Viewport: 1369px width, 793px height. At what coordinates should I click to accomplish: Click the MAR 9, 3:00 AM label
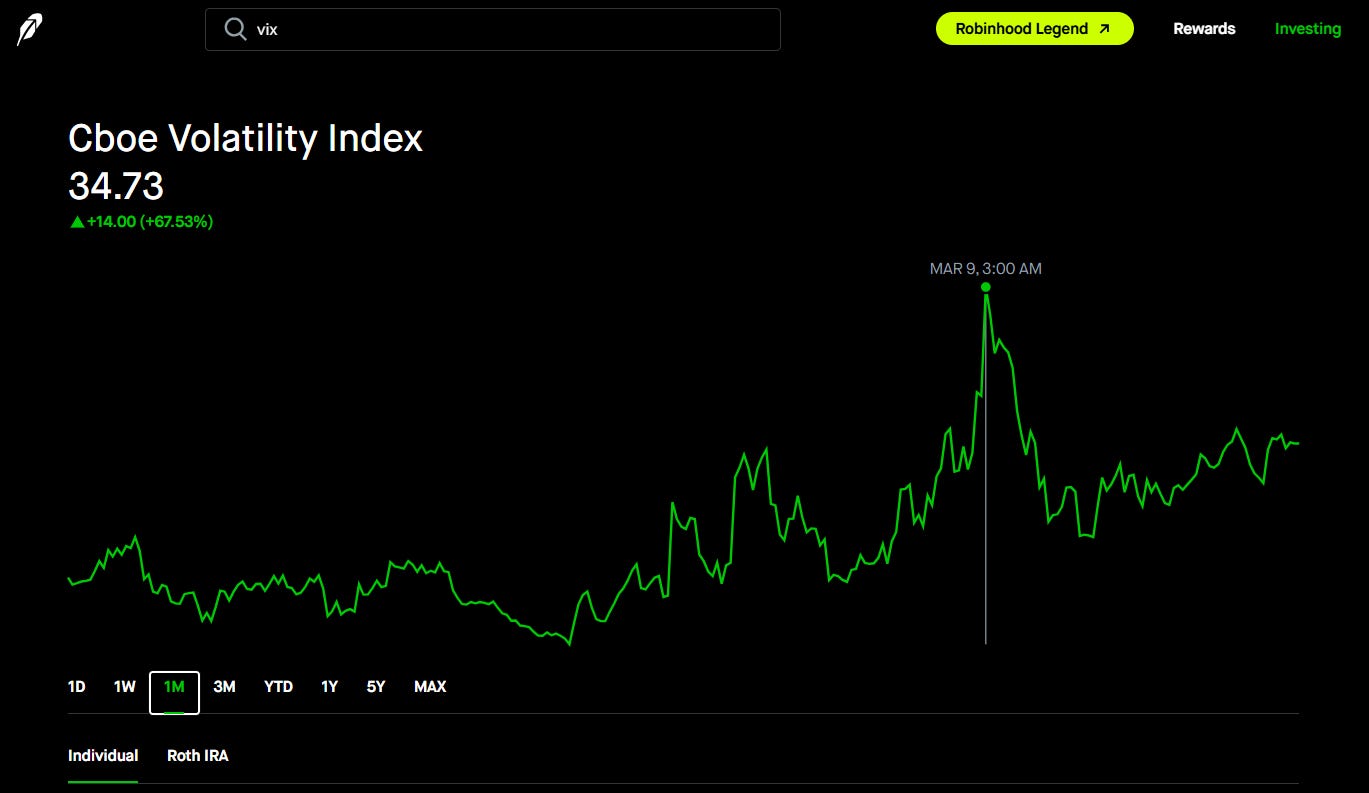click(x=986, y=269)
